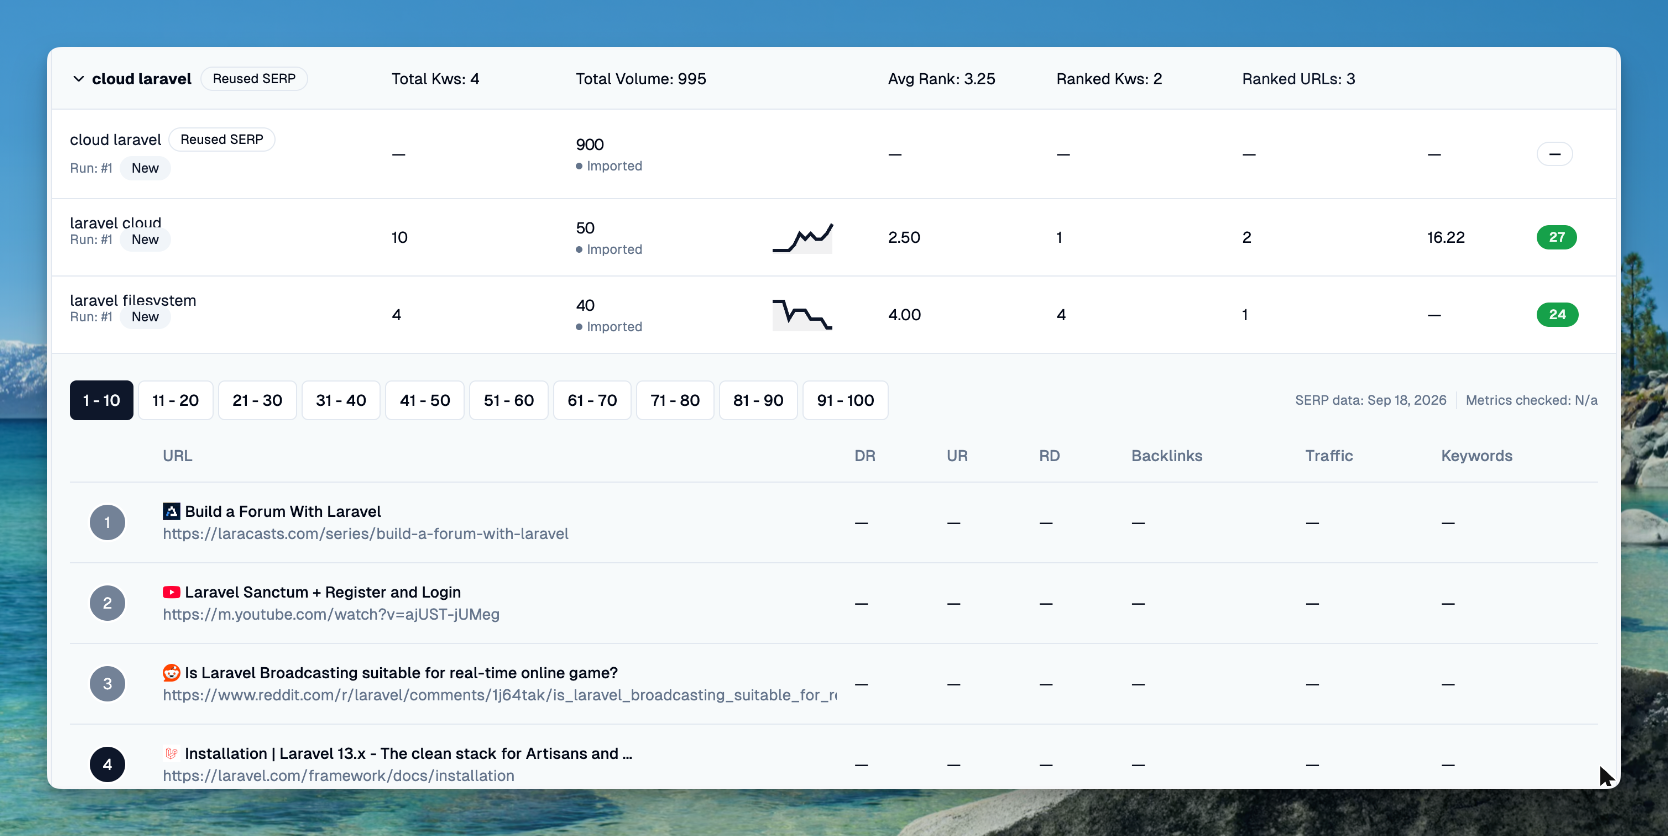Click the New tag under cloud laravel keyword
Screen dimensions: 1668x836
pyautogui.click(x=145, y=168)
